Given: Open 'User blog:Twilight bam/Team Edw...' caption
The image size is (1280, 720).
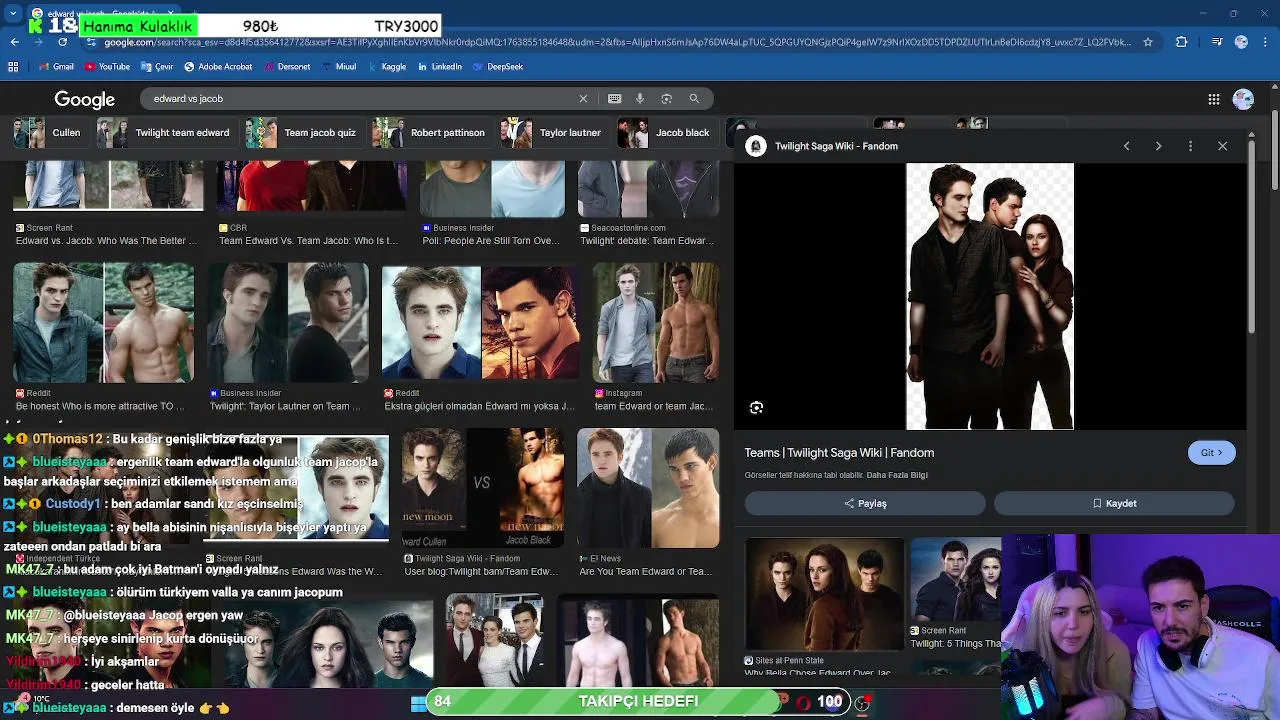Looking at the screenshot, I should coord(481,572).
